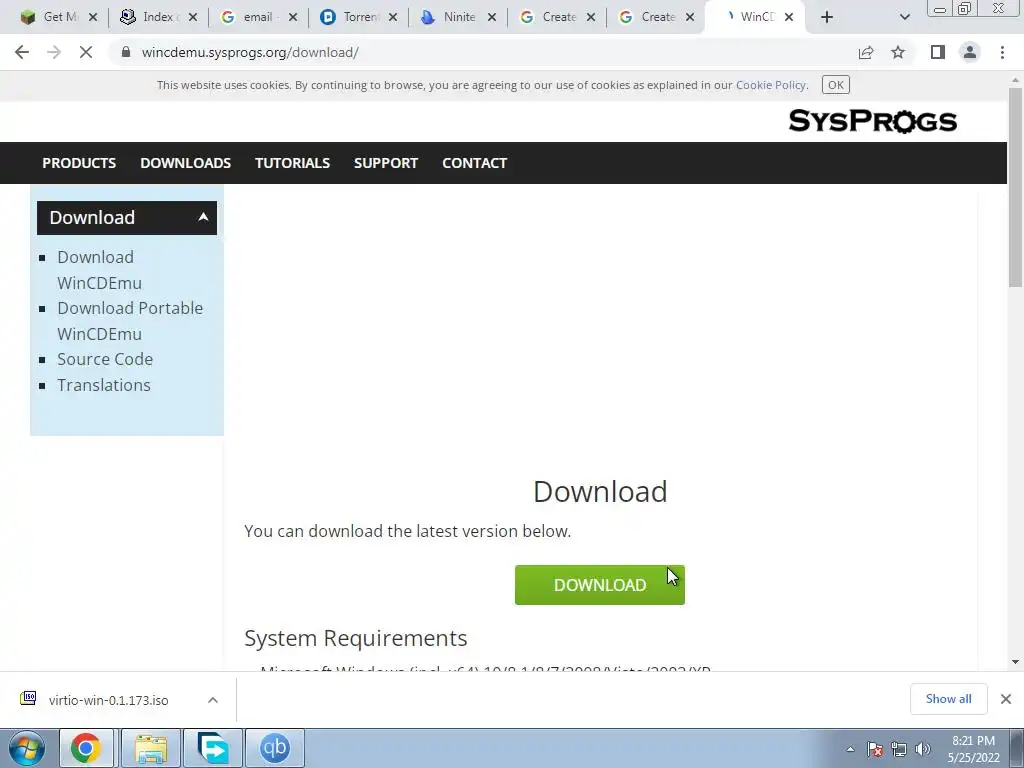Show hidden system tray icons
This screenshot has width=1024, height=768.
[x=850, y=749]
